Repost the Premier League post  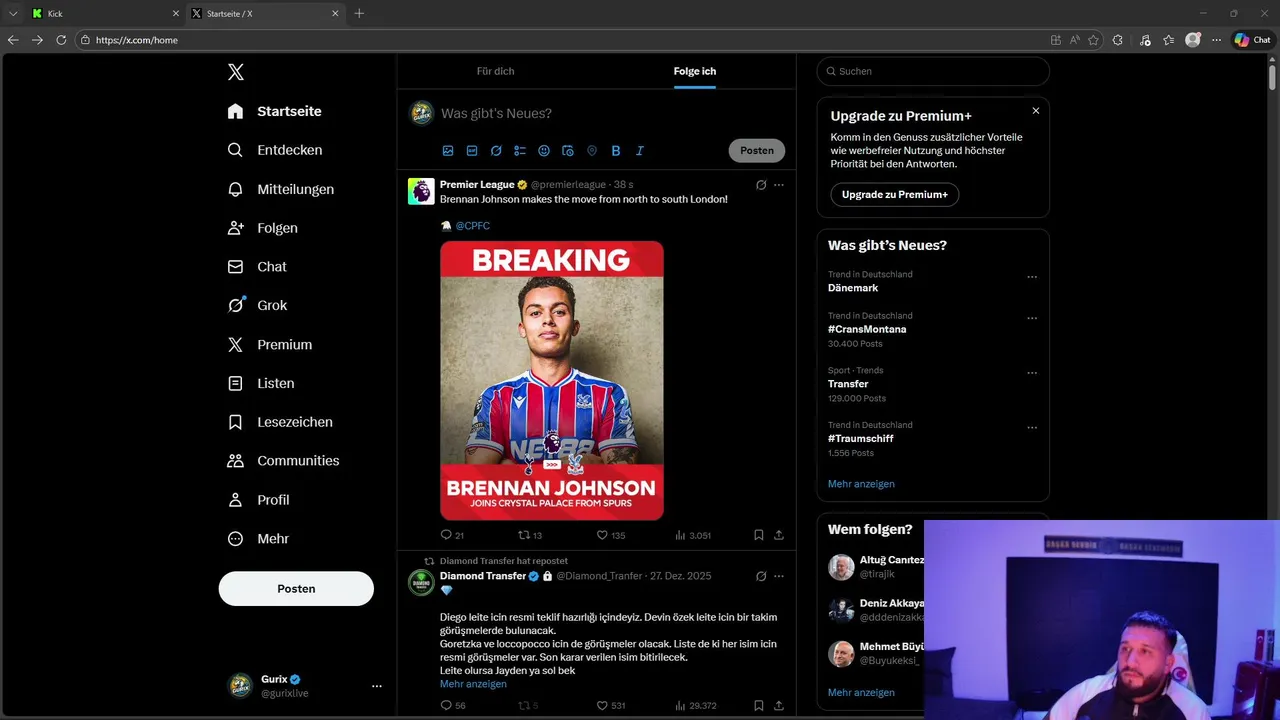[x=529, y=535]
